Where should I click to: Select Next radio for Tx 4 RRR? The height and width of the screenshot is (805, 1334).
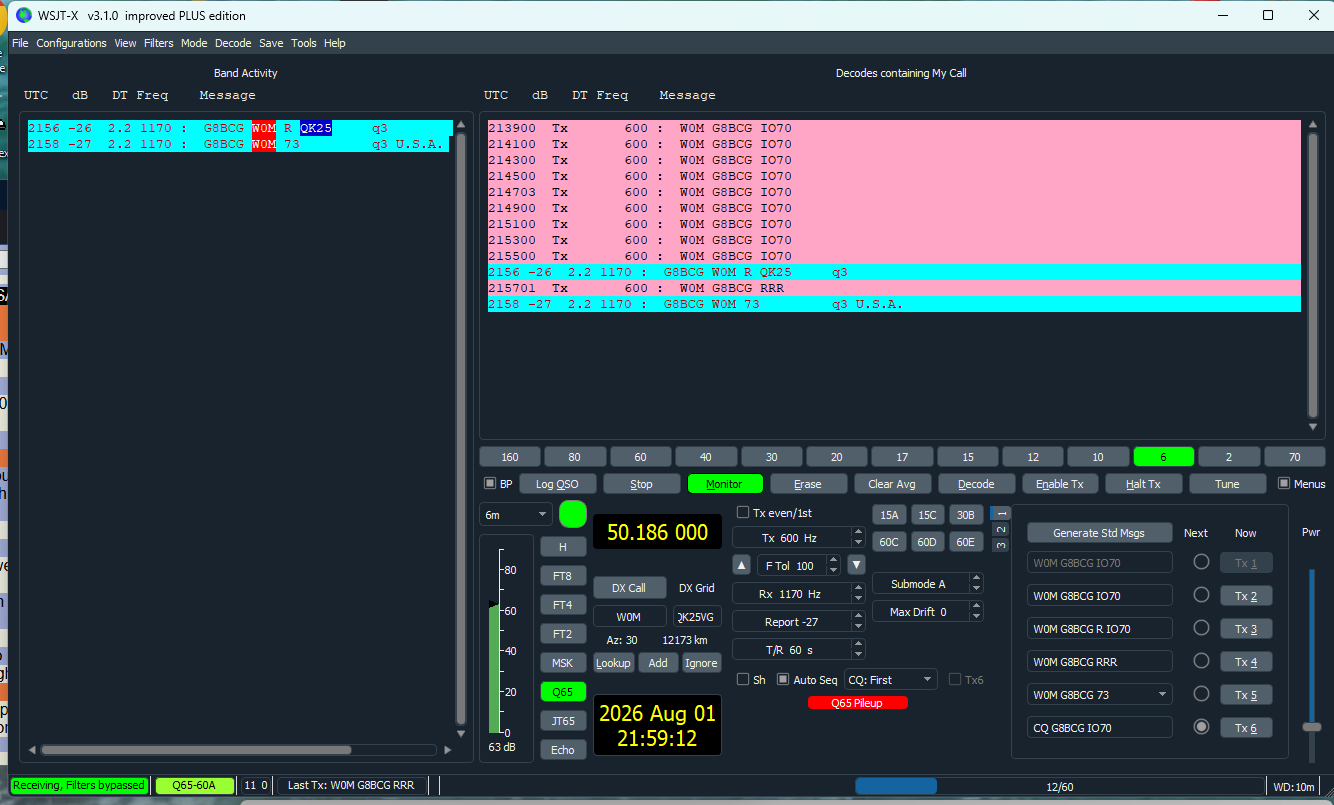[1201, 661]
